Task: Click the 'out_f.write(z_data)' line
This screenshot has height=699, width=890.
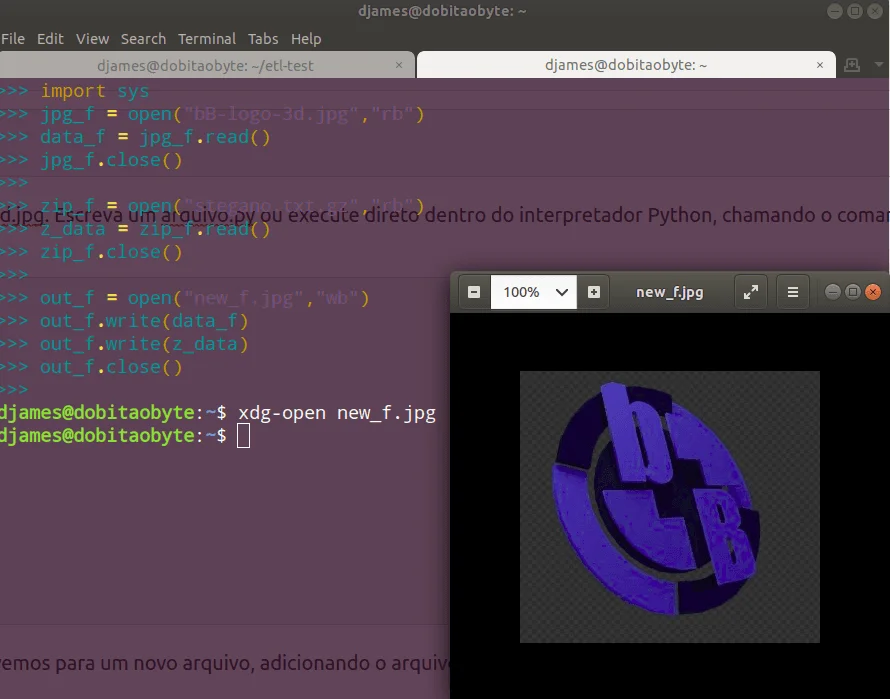Action: point(144,344)
